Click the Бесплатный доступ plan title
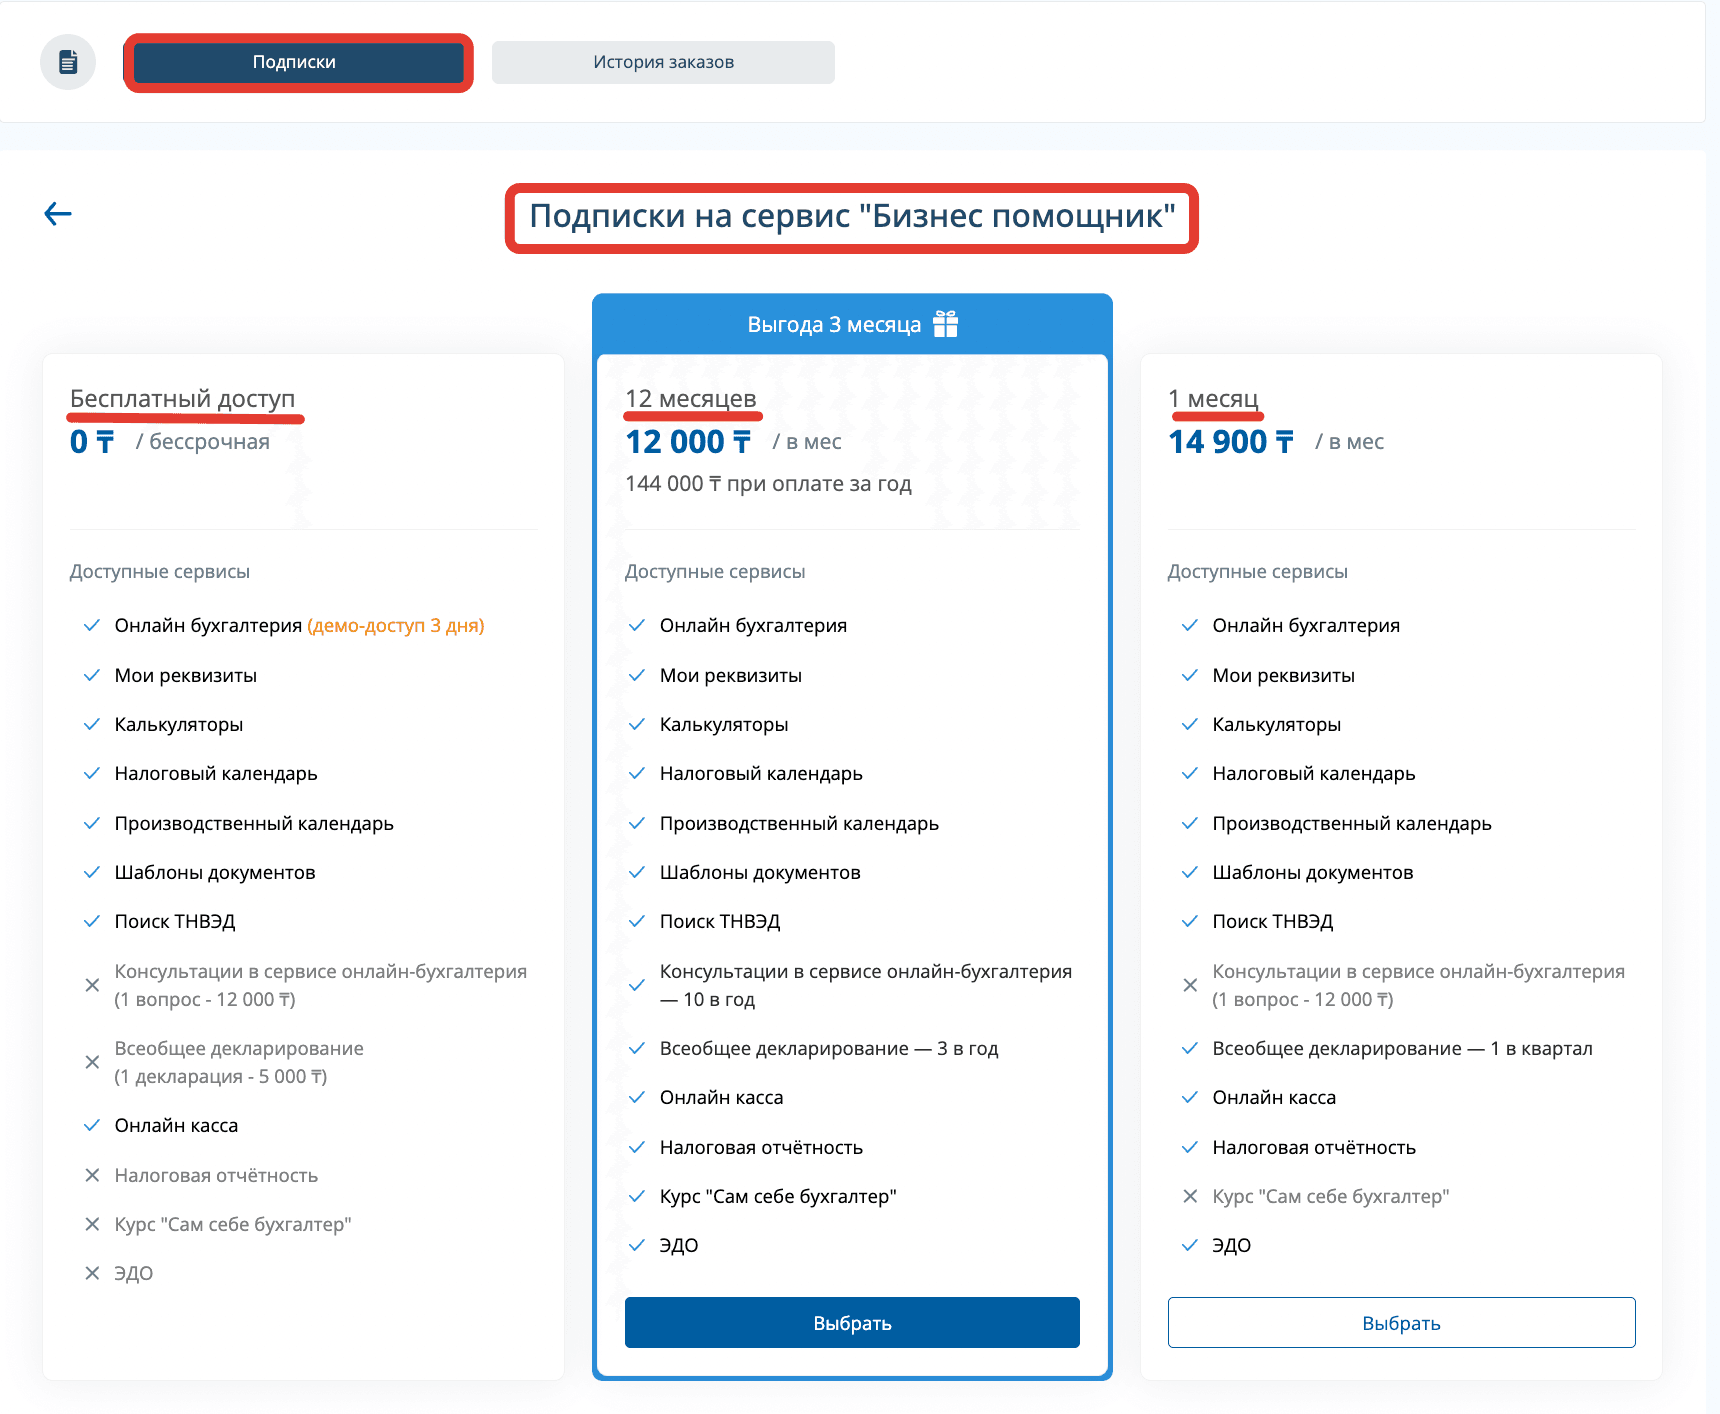The image size is (1720, 1414). [183, 399]
